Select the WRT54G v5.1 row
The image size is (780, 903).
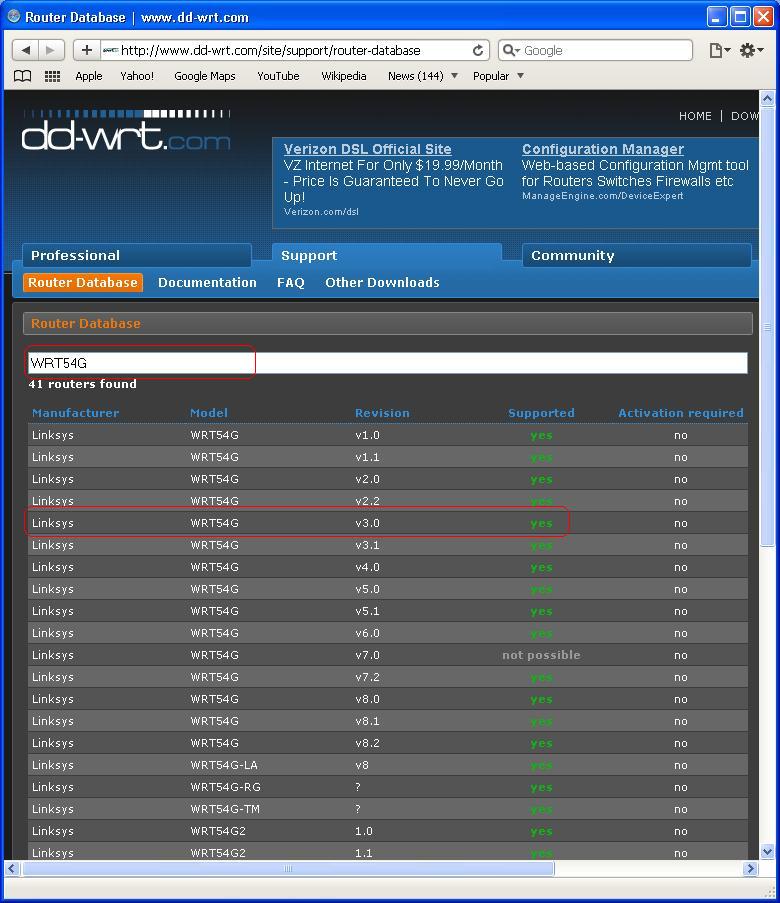point(388,610)
